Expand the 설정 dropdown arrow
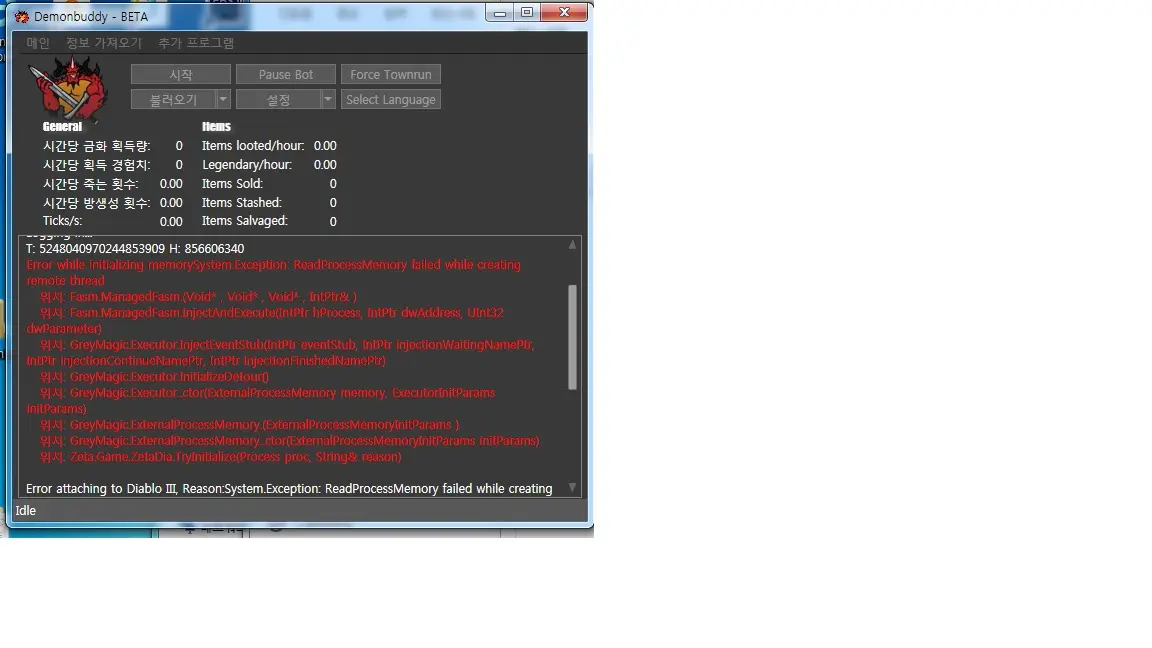 pos(328,99)
